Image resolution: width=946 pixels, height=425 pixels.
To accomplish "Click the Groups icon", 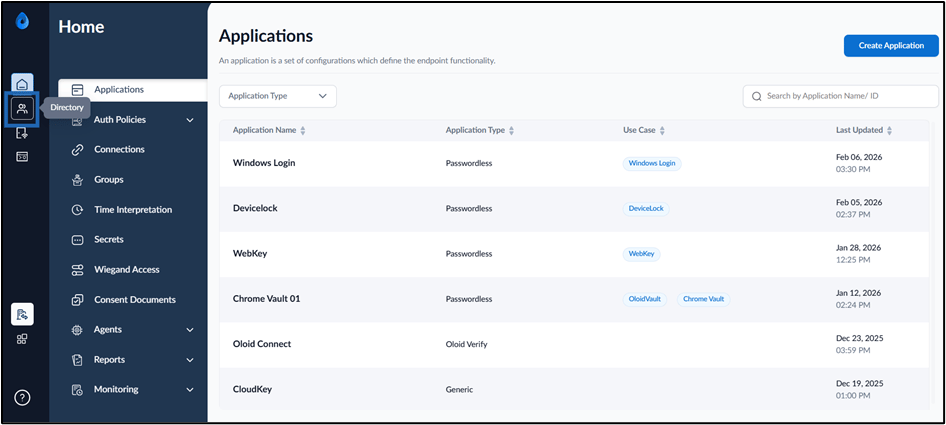I will (x=77, y=180).
